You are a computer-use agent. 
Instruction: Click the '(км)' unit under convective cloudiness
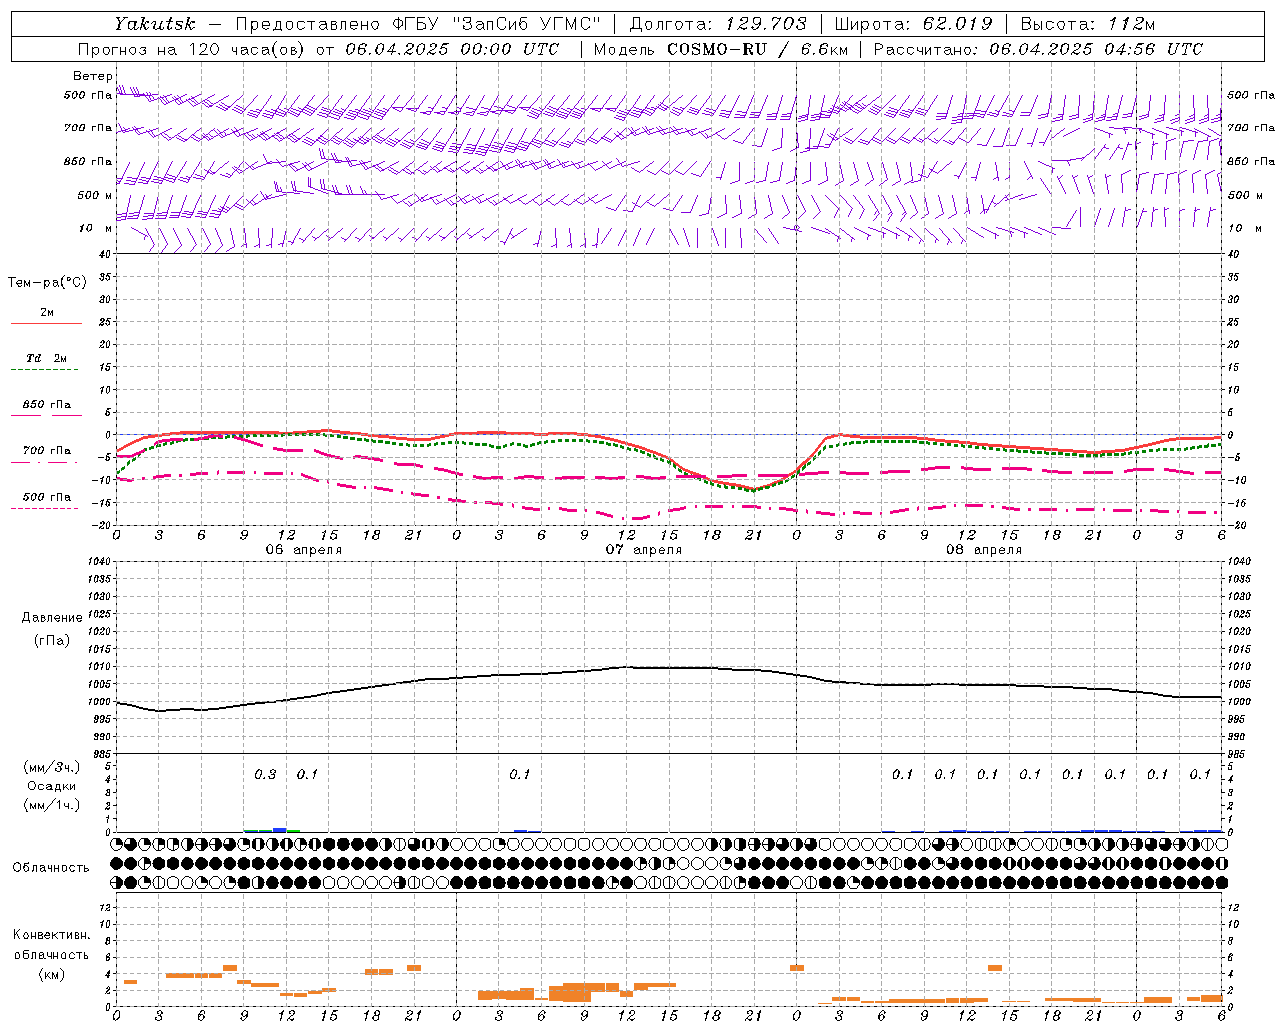click(51, 974)
